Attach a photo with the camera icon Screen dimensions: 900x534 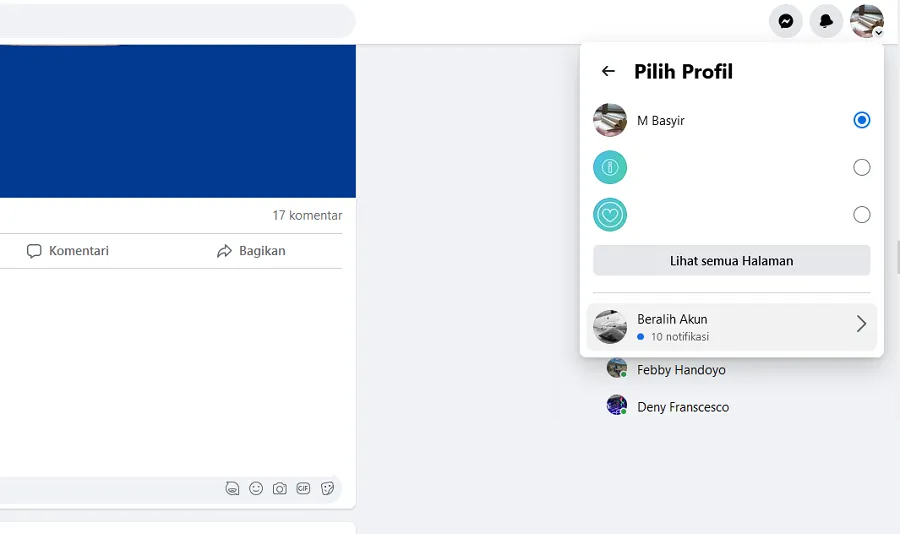tap(280, 489)
